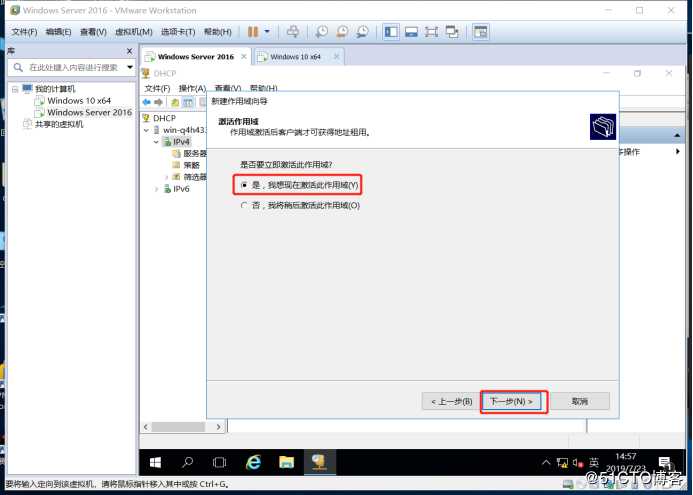Select Windows Server 2016 in the library
The height and width of the screenshot is (495, 693).
89,112
